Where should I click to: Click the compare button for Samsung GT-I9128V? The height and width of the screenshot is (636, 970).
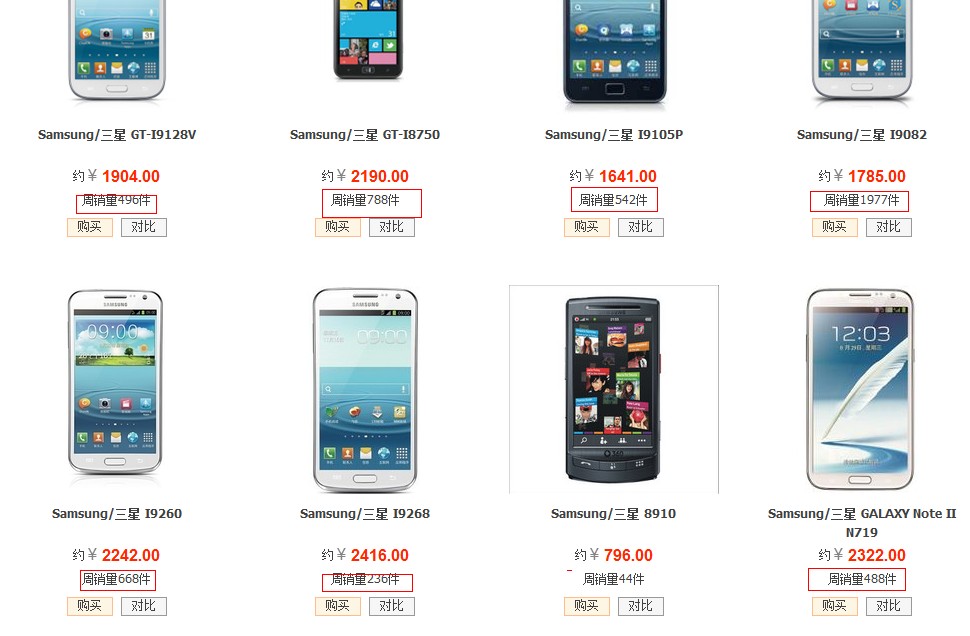click(x=144, y=227)
